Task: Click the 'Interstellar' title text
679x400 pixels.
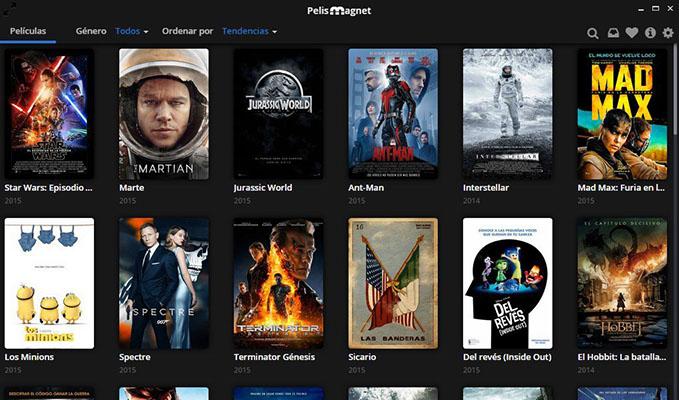Action: click(486, 188)
